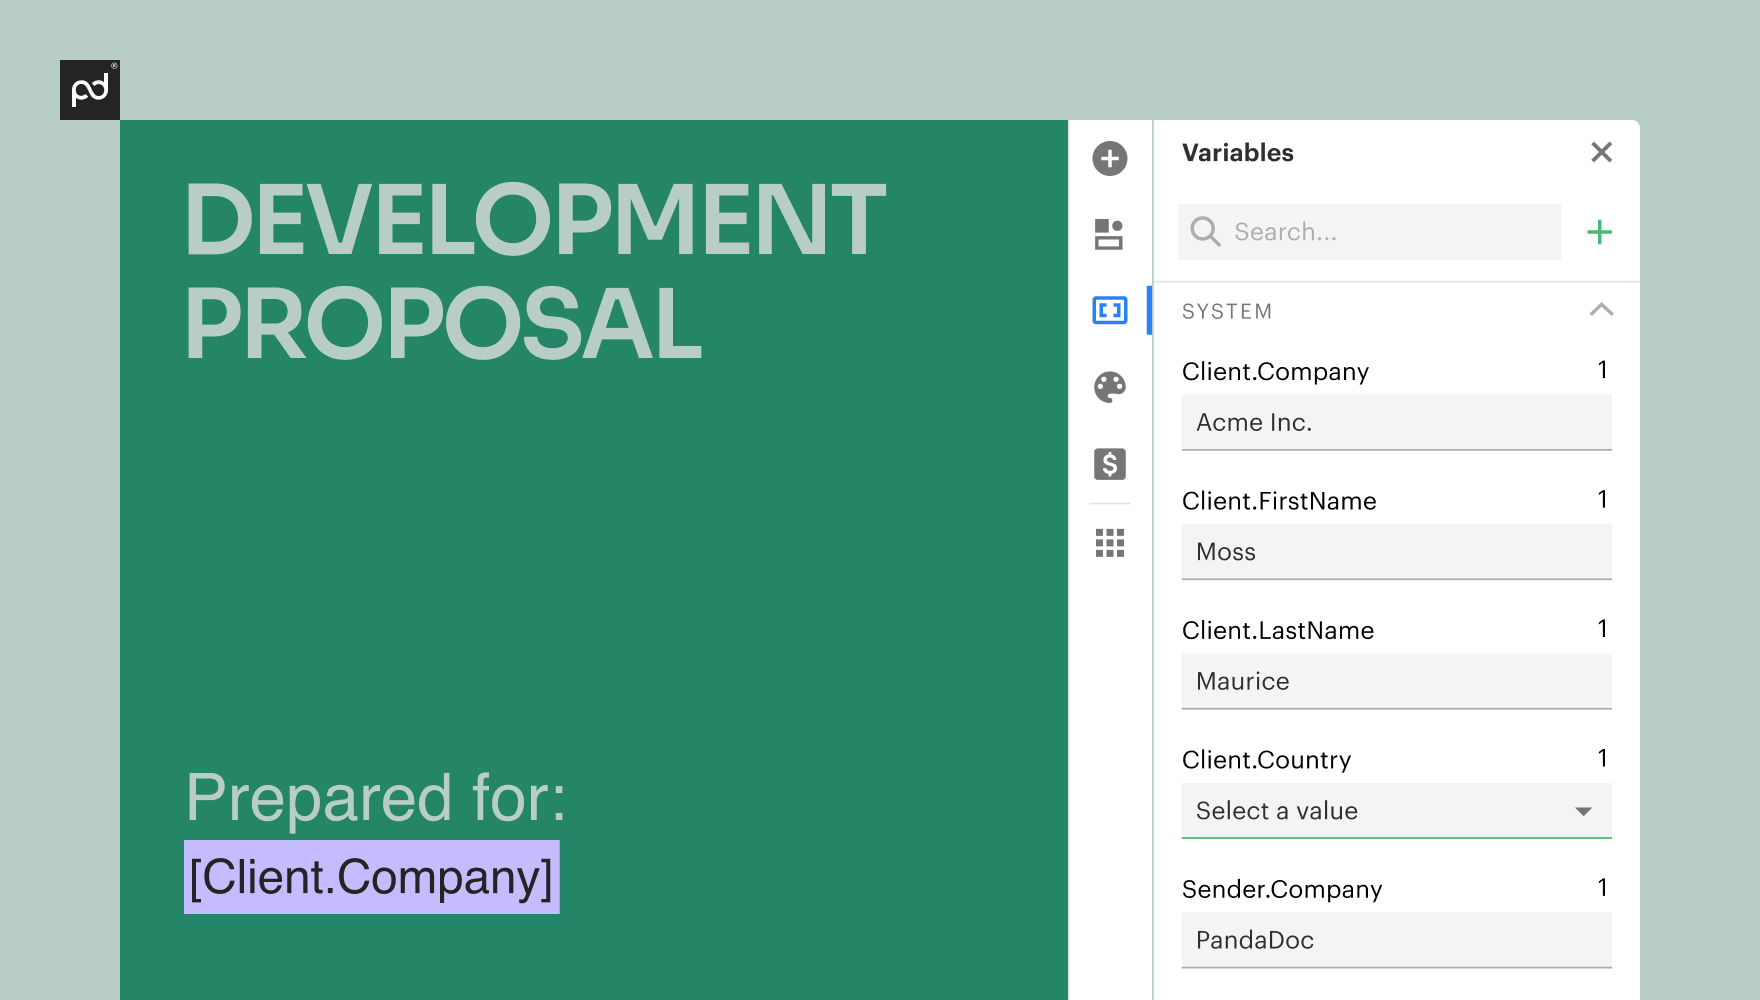Click the PandaDoc logo
This screenshot has height=1000, width=1760.
(90, 90)
